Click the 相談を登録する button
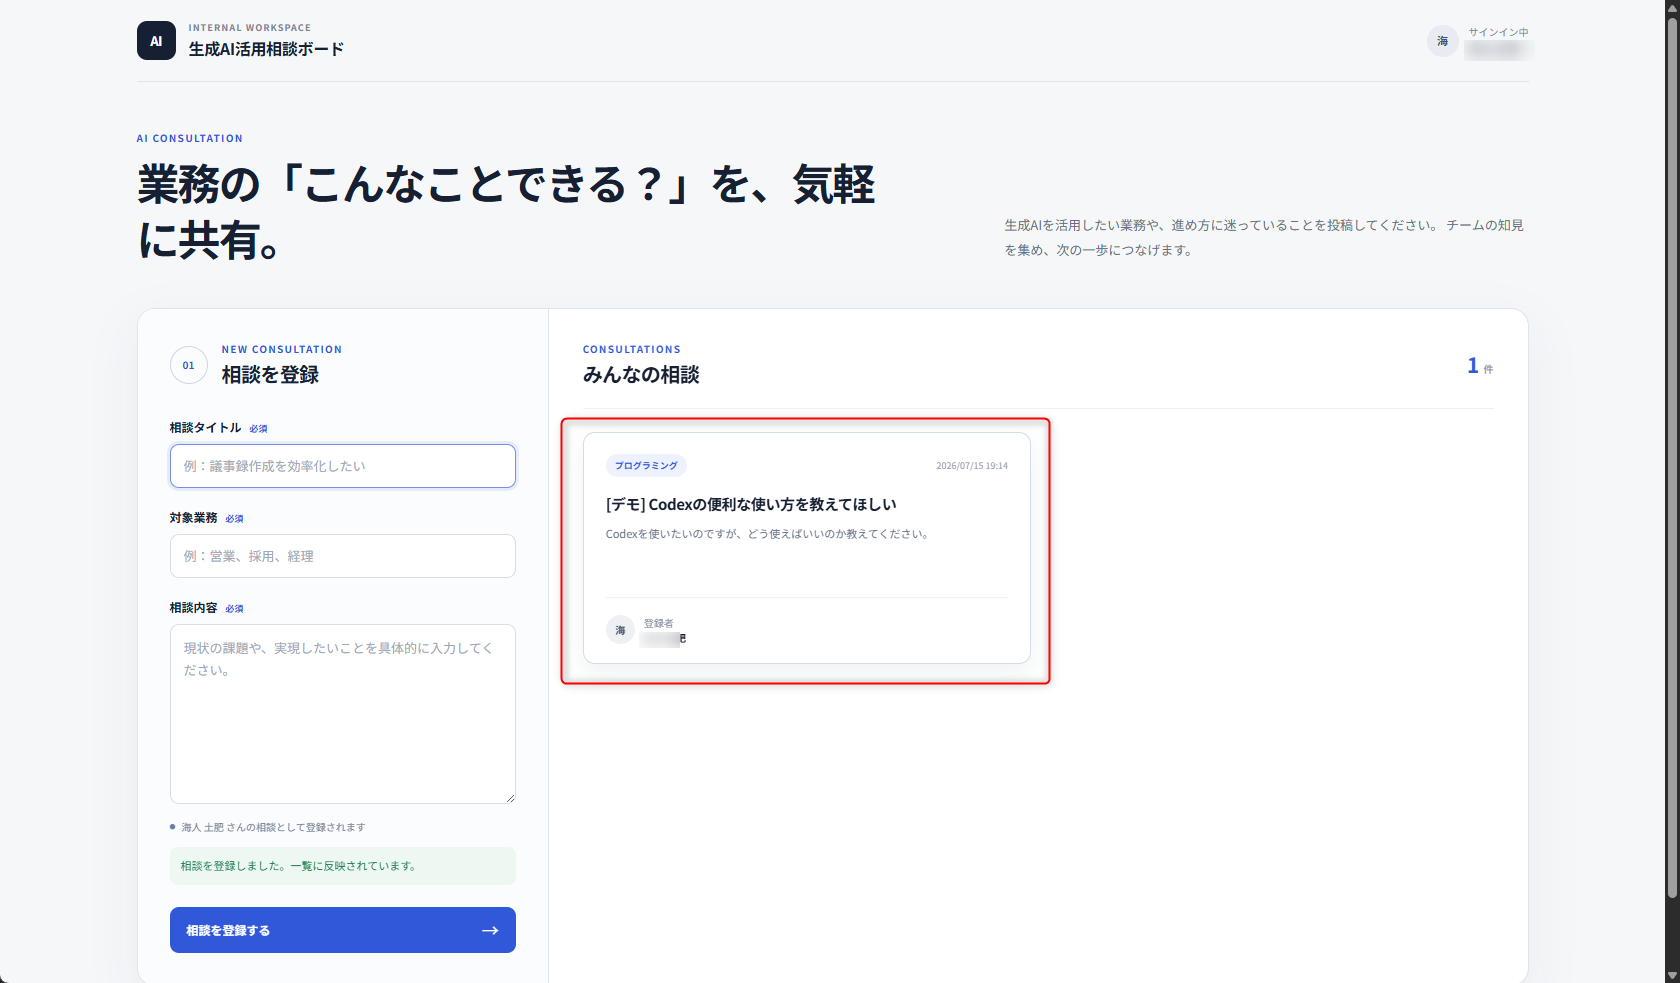 pos(343,930)
